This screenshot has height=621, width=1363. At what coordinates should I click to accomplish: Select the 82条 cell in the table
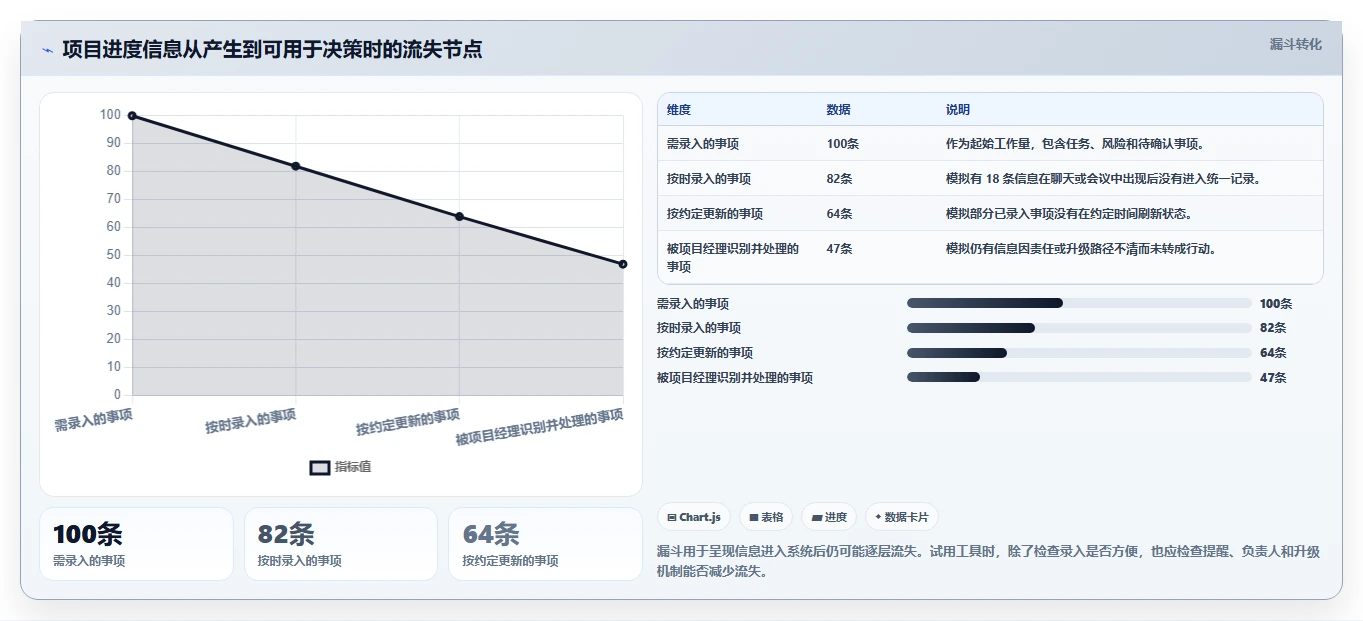pos(840,179)
